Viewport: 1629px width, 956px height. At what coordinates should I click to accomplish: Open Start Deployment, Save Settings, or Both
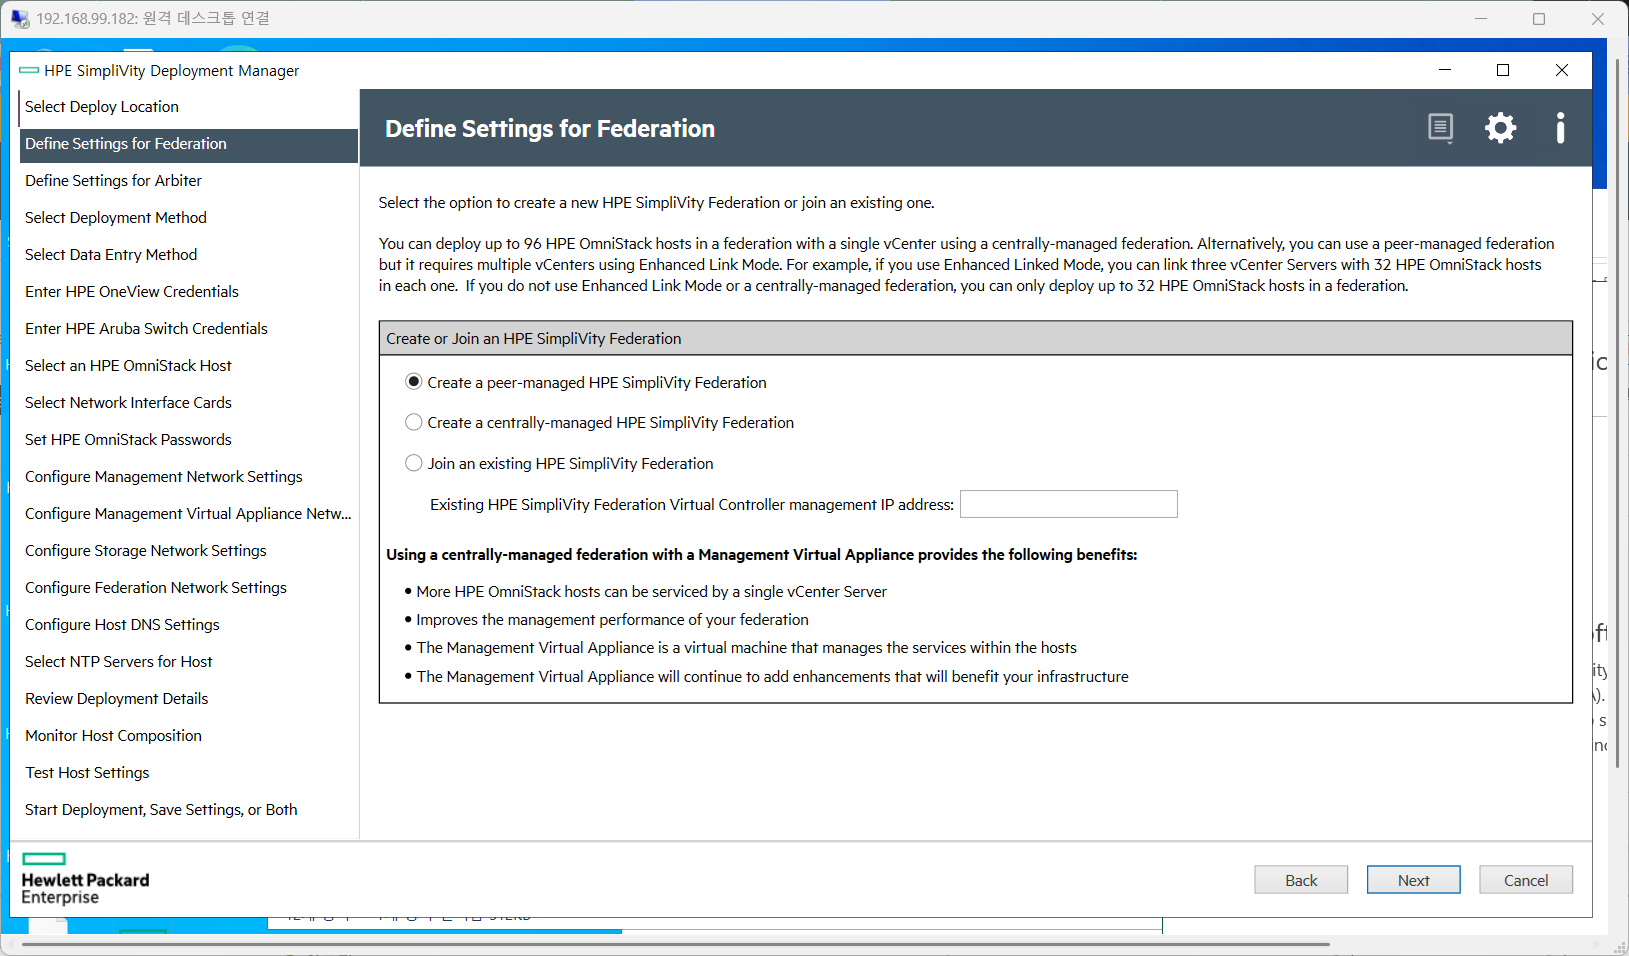point(188,810)
